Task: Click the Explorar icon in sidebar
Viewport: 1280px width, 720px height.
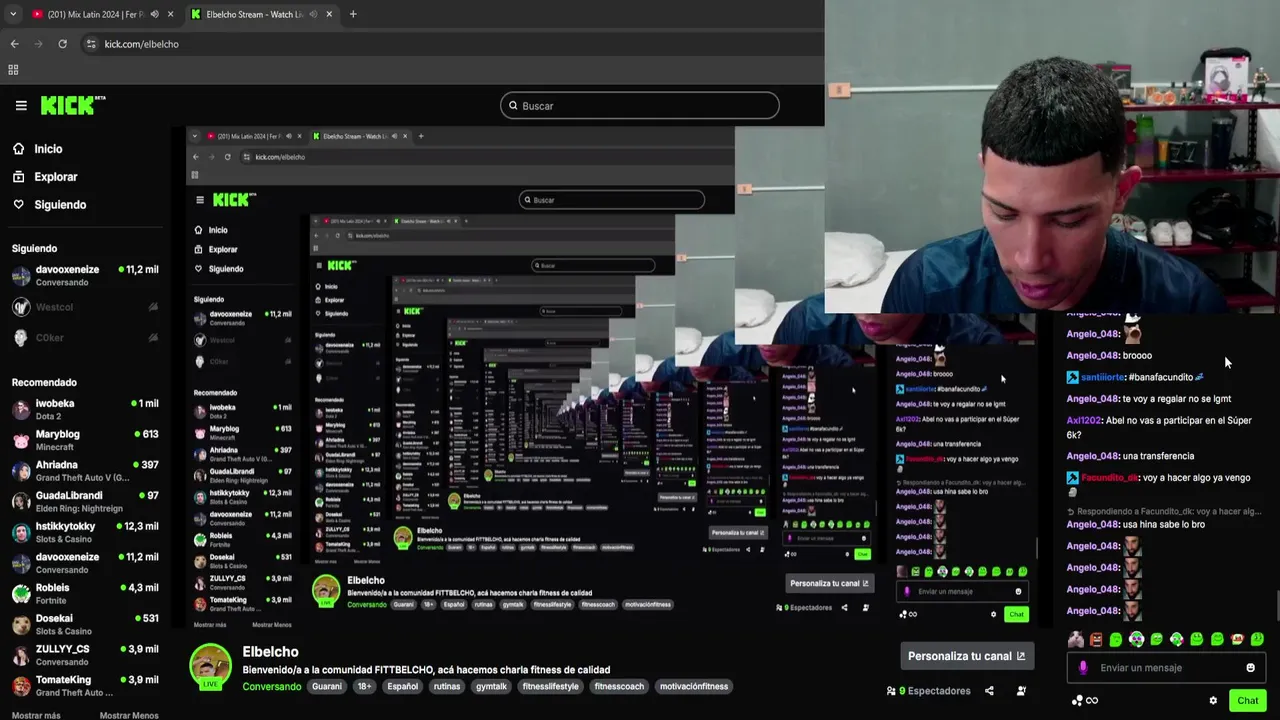Action: coord(18,177)
